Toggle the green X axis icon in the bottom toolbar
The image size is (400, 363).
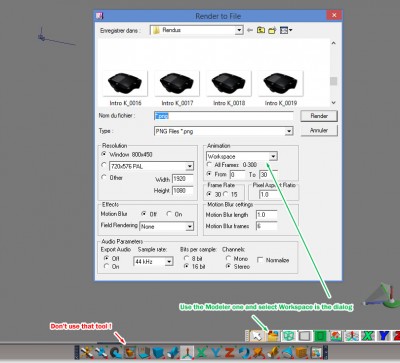(201, 352)
